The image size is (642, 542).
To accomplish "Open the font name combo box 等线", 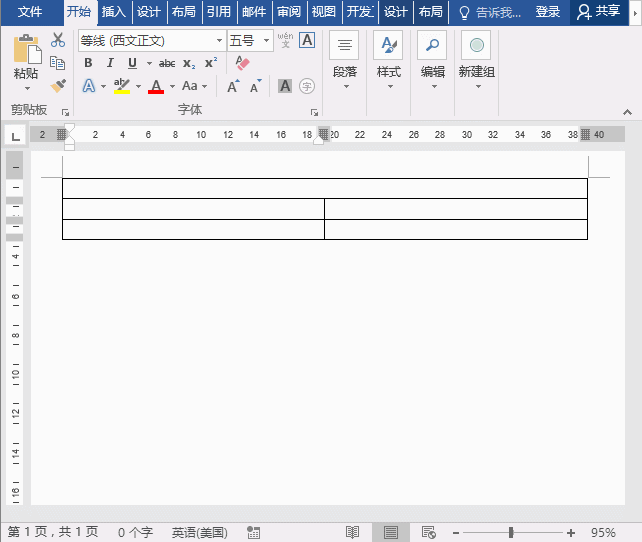I will coord(150,41).
